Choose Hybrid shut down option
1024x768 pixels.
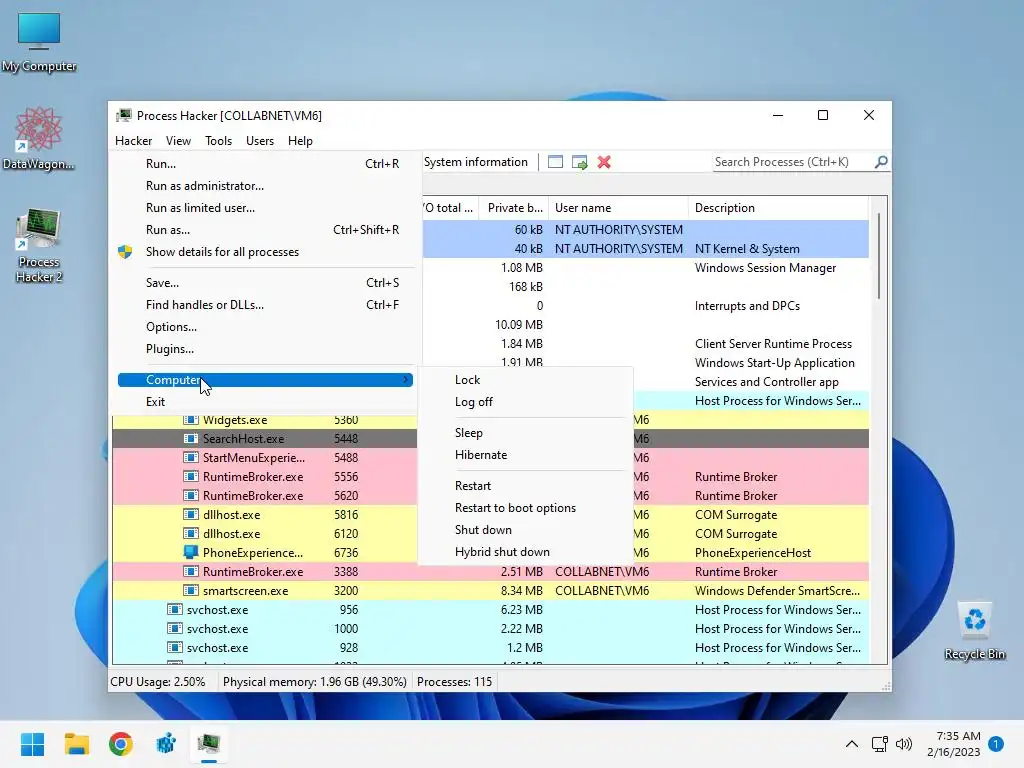point(526,552)
